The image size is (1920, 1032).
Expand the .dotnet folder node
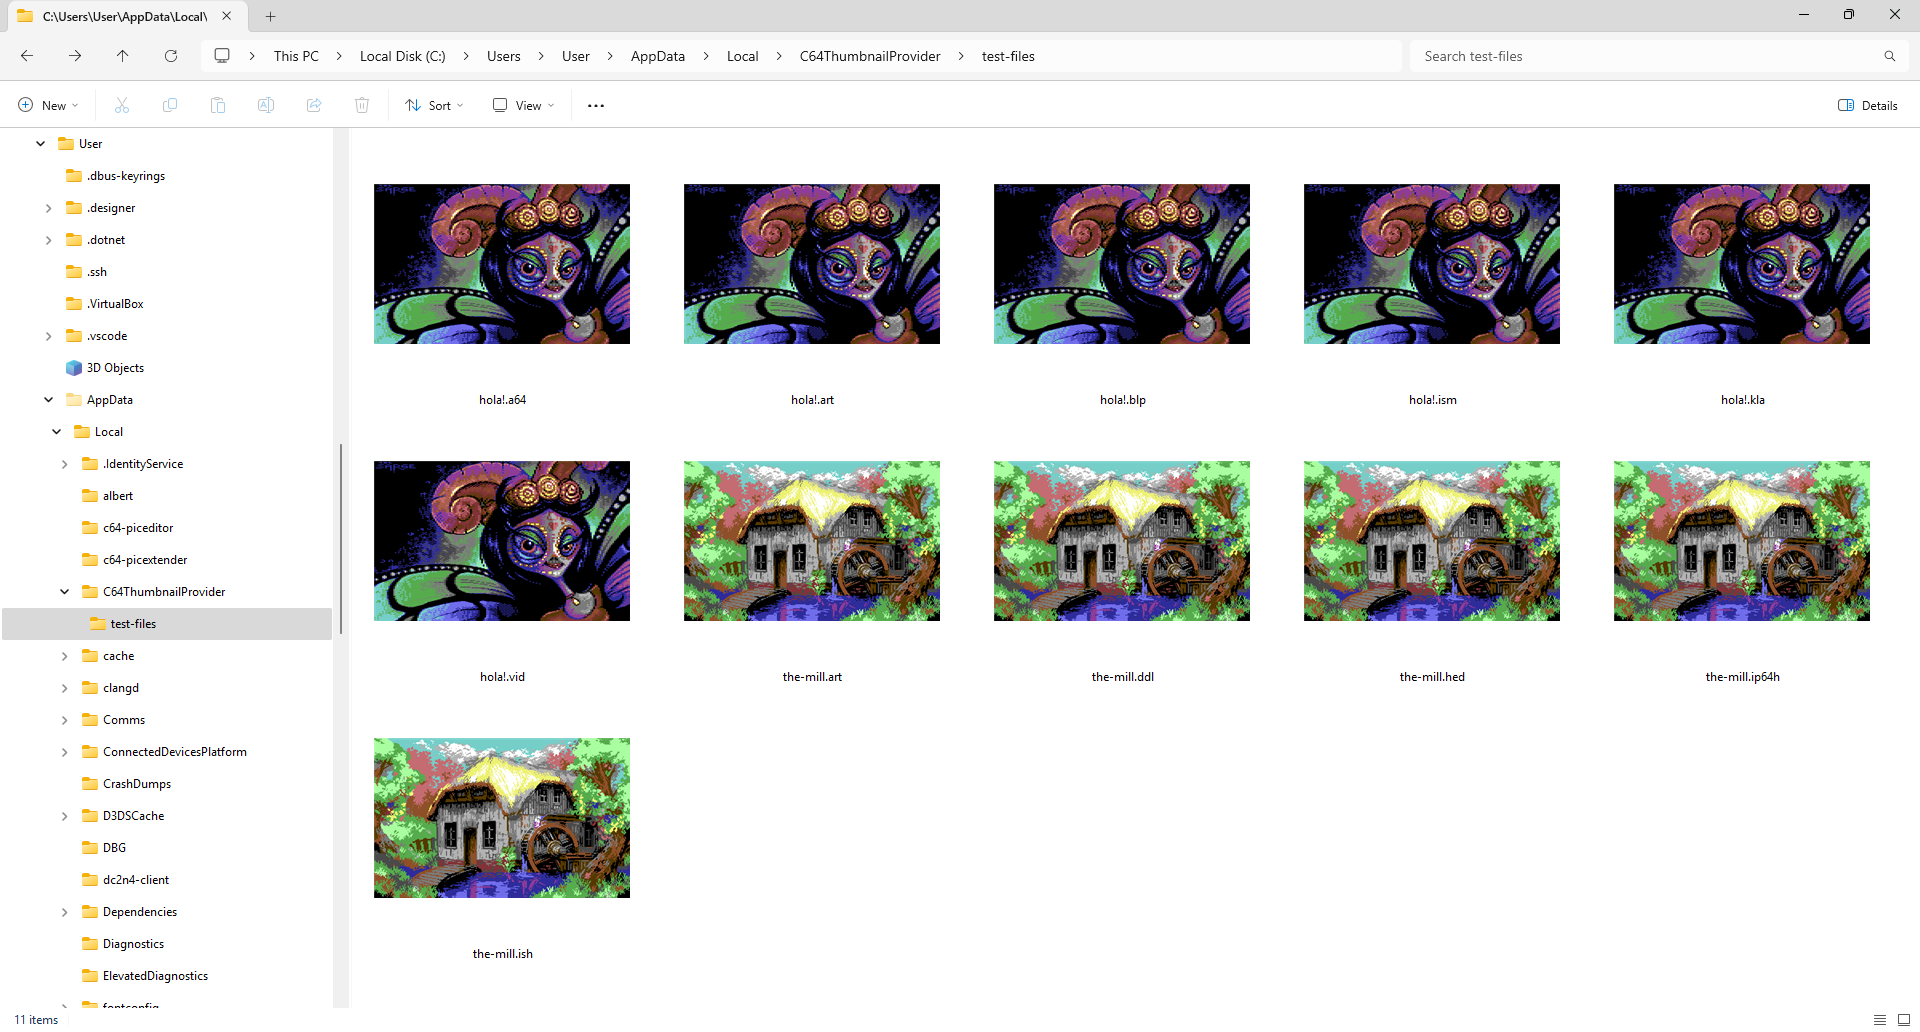(x=48, y=240)
